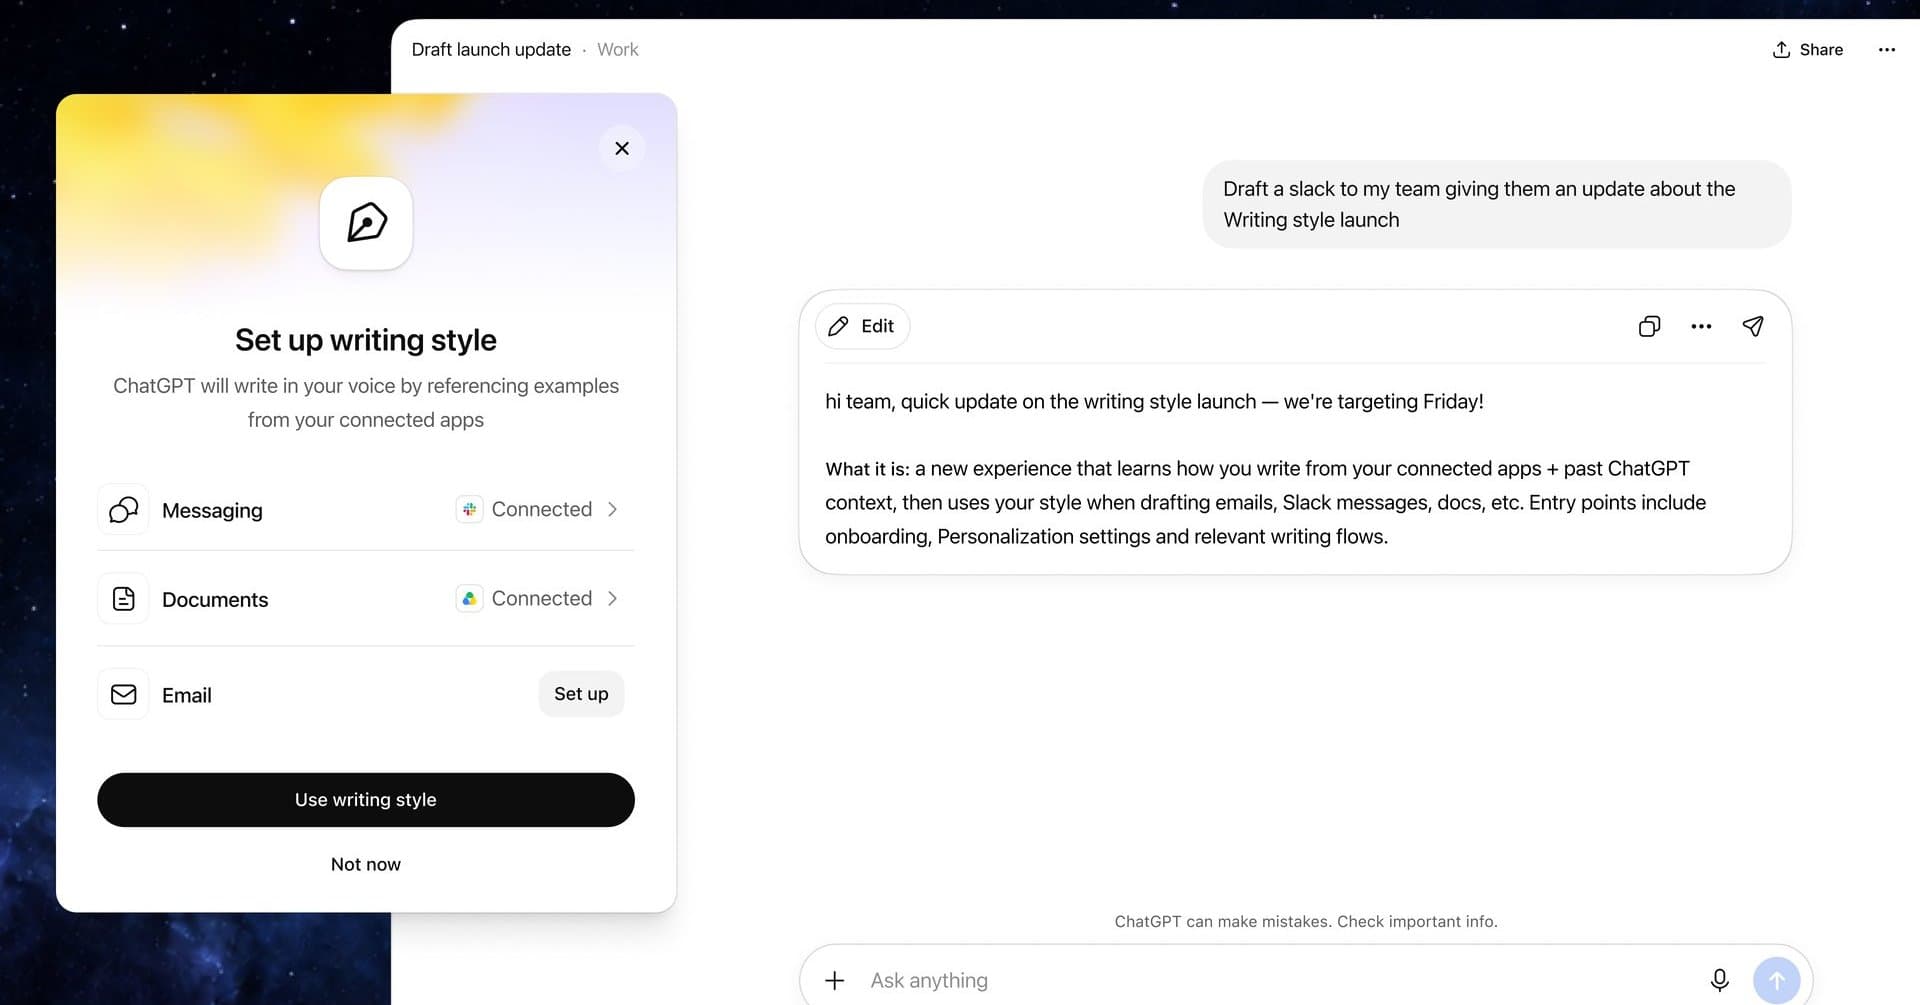Open the draft card's more options menu
Viewport: 1920px width, 1005px height.
(x=1701, y=326)
